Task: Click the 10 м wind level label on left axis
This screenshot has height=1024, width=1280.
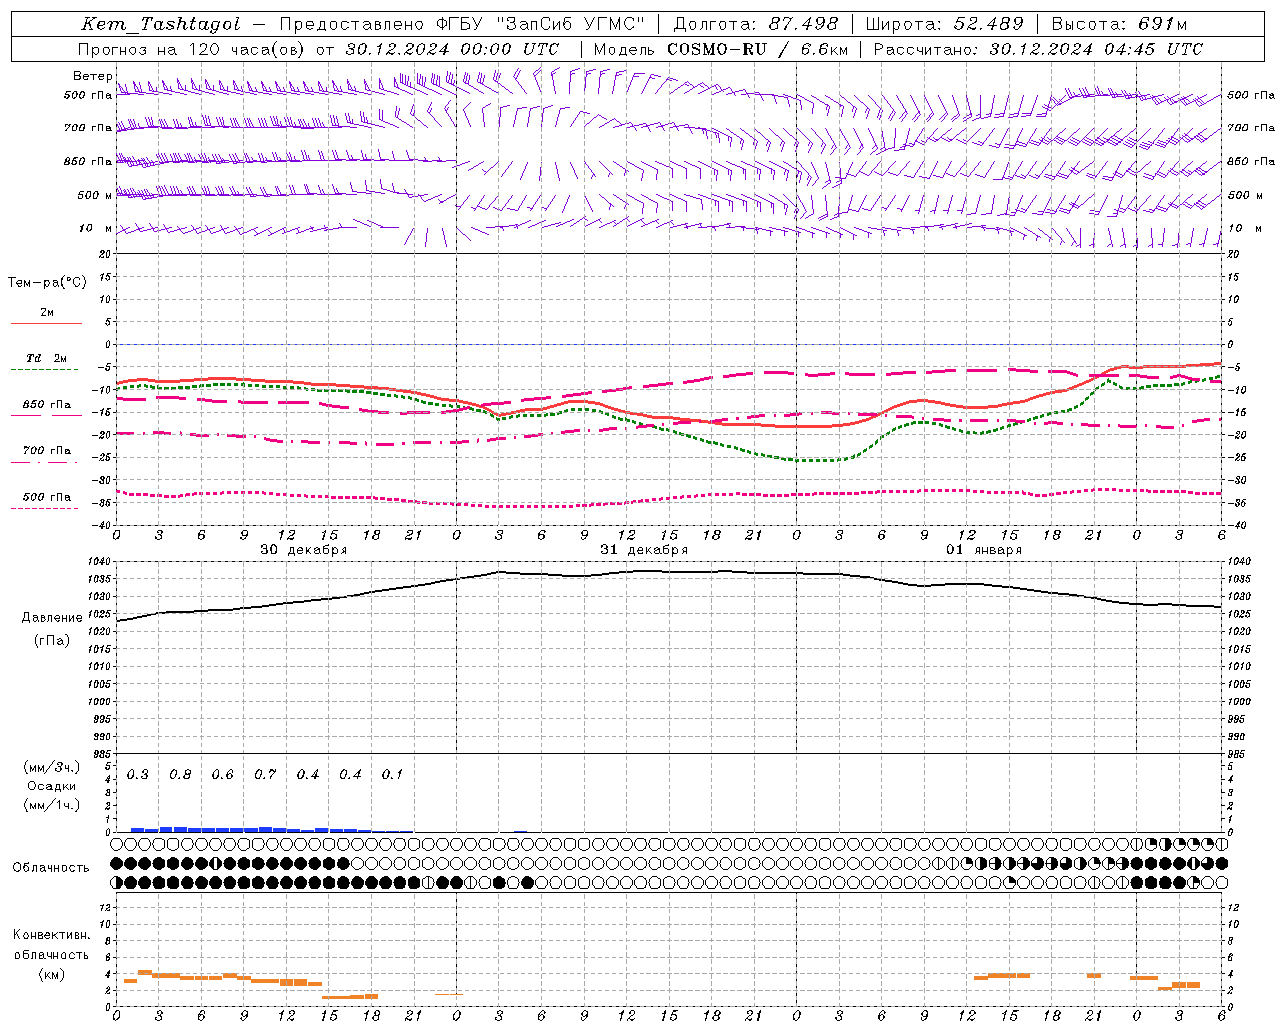Action: [96, 228]
